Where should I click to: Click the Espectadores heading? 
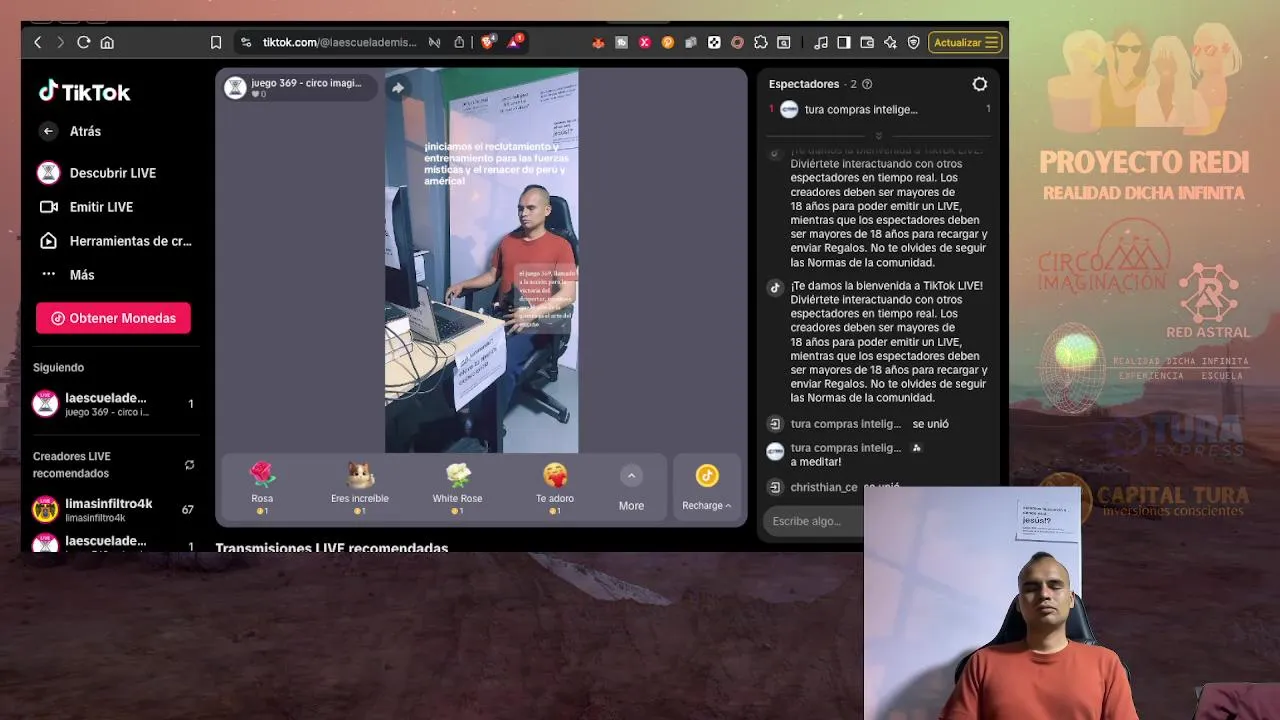pyautogui.click(x=804, y=84)
